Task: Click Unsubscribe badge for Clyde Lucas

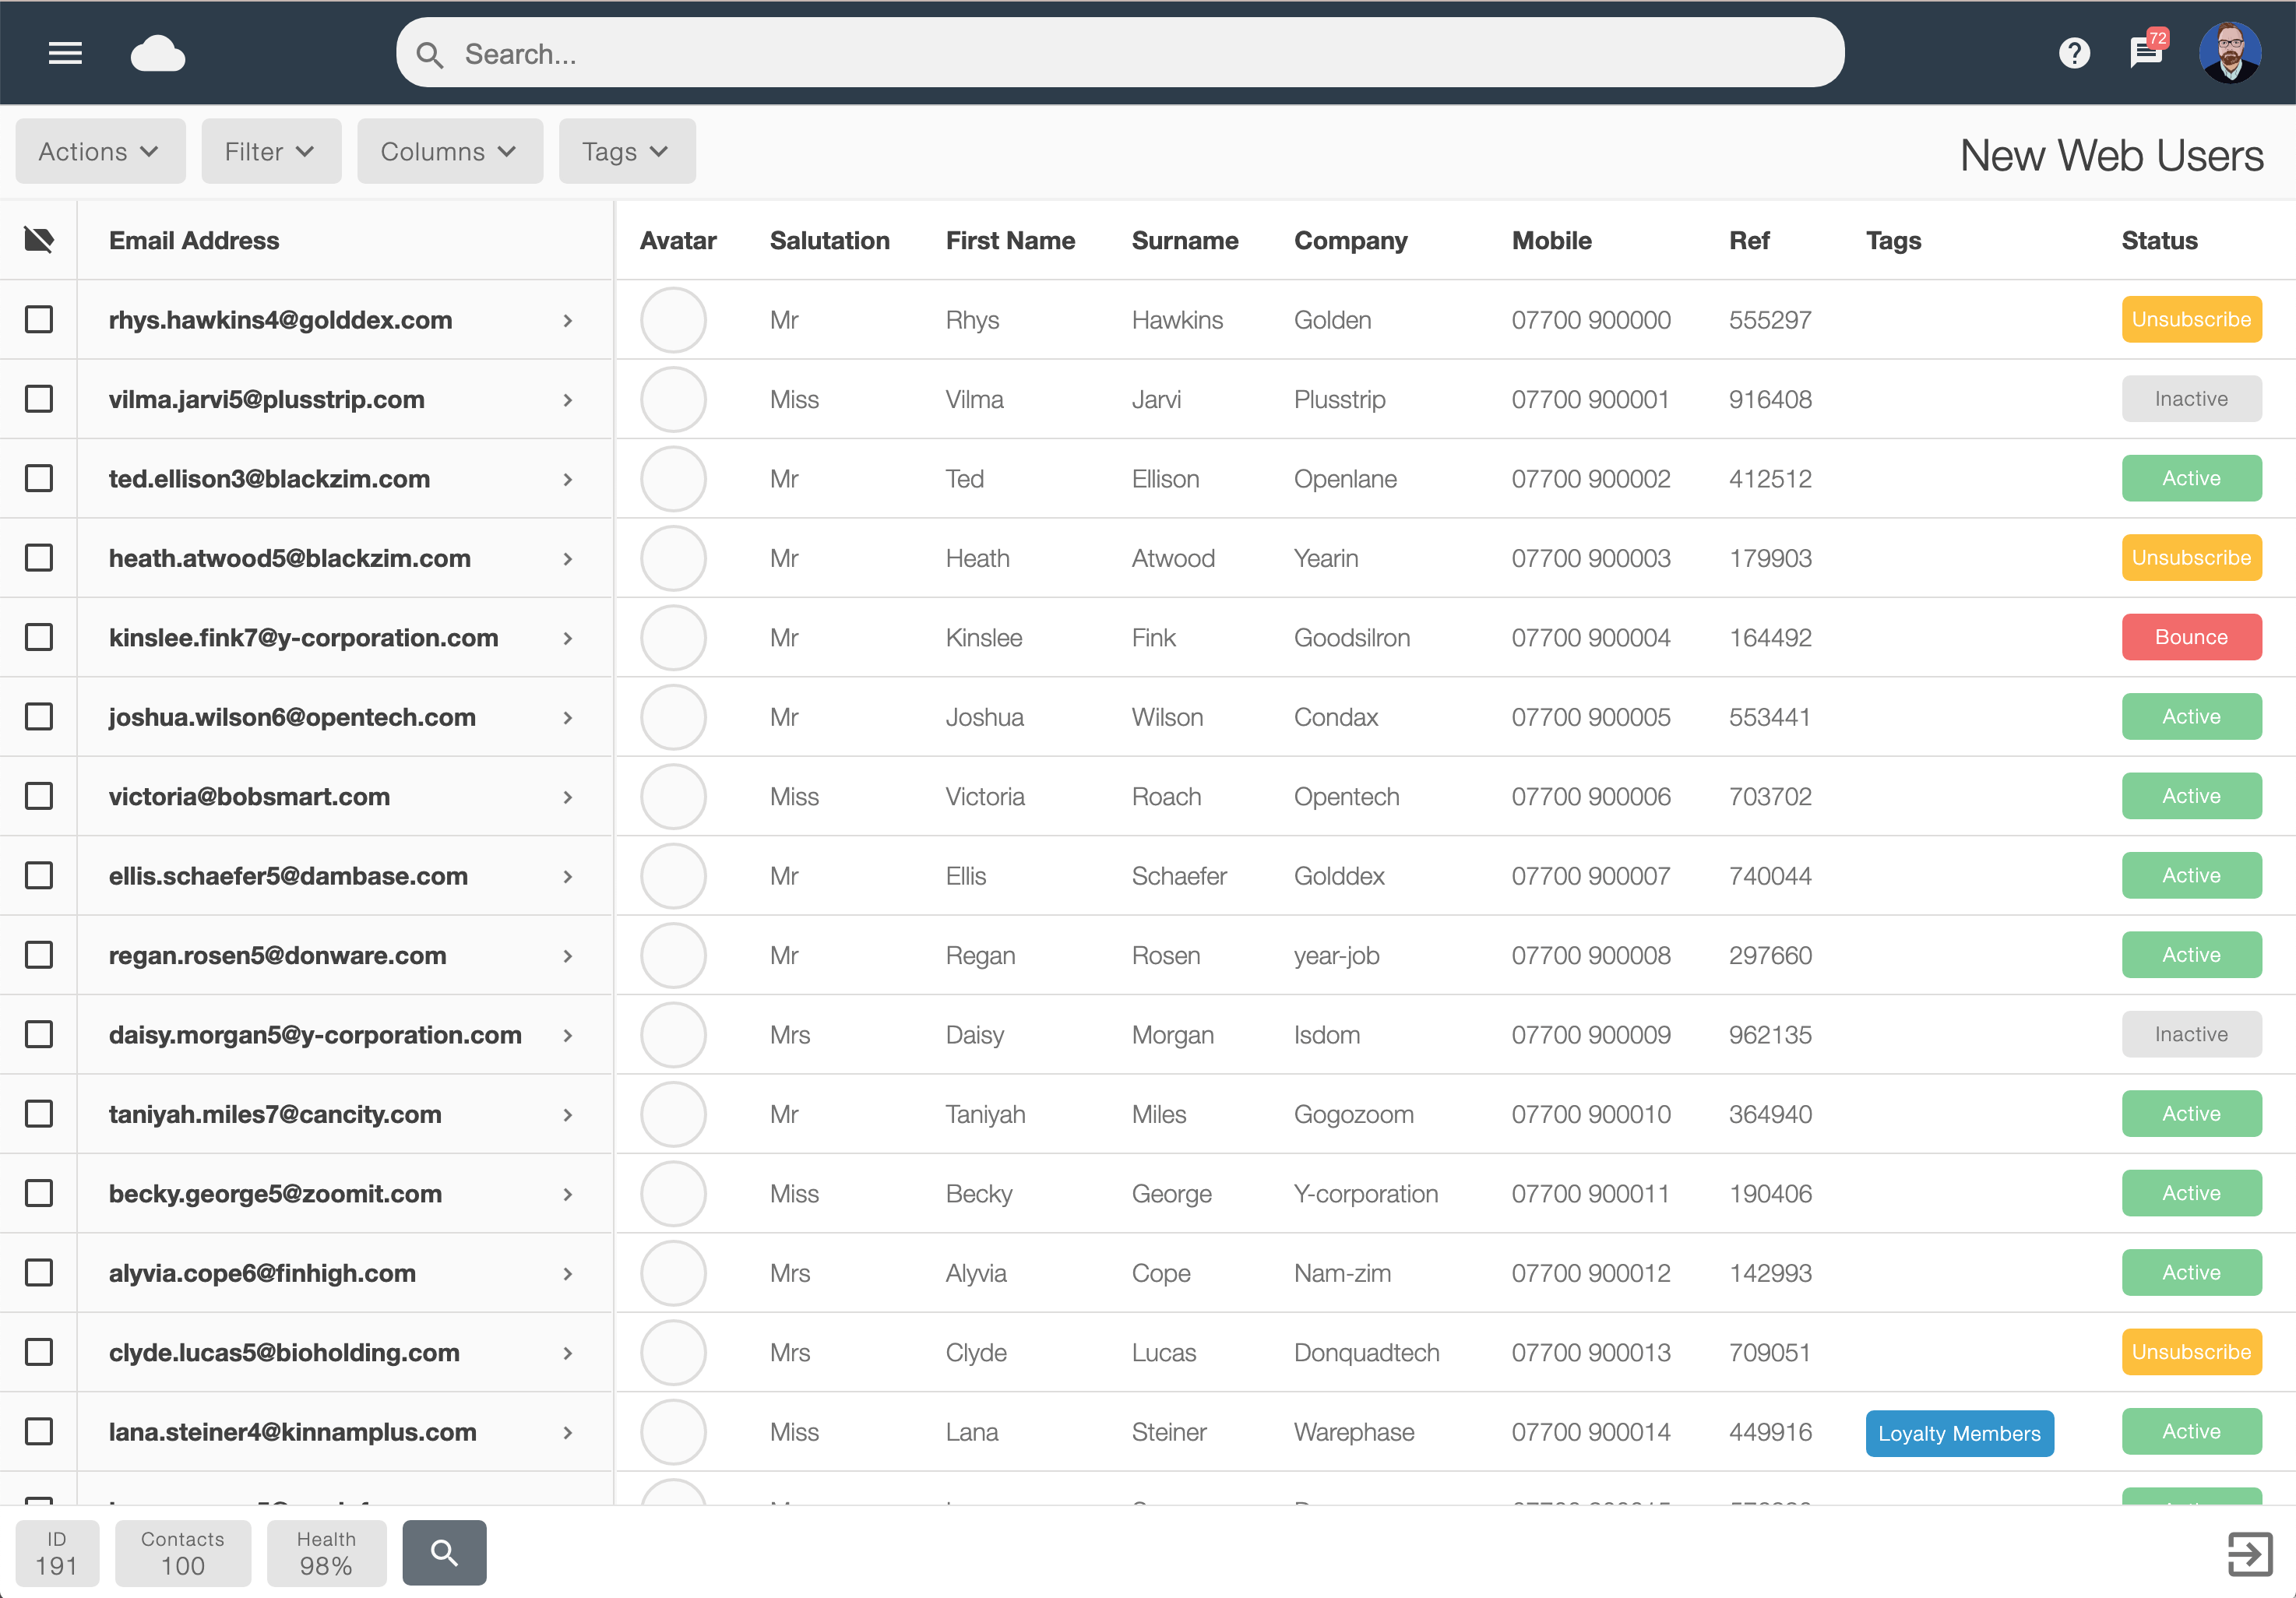Action: 2191,1352
